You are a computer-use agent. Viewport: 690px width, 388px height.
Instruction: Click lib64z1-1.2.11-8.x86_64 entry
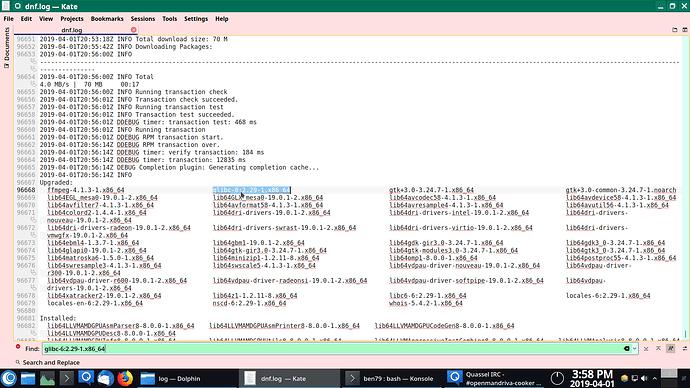pyautogui.click(x=255, y=296)
